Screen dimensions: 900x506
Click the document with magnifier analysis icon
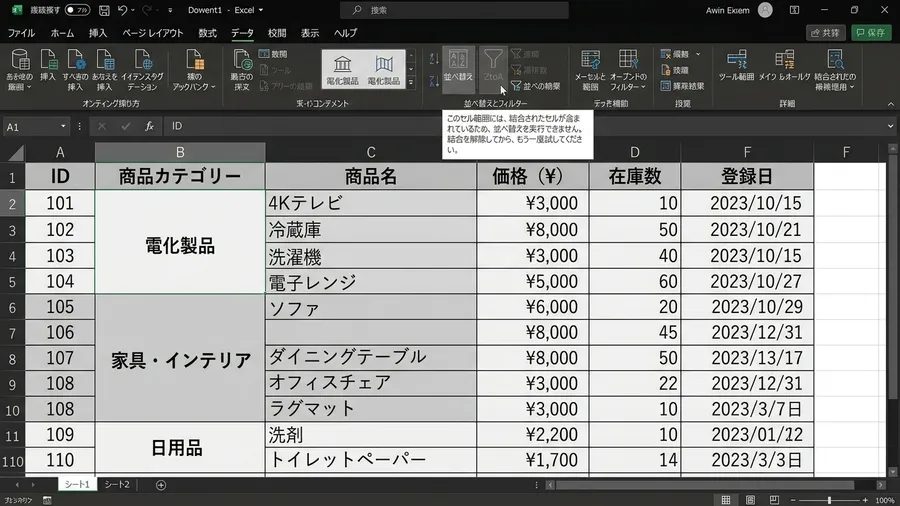(835, 60)
